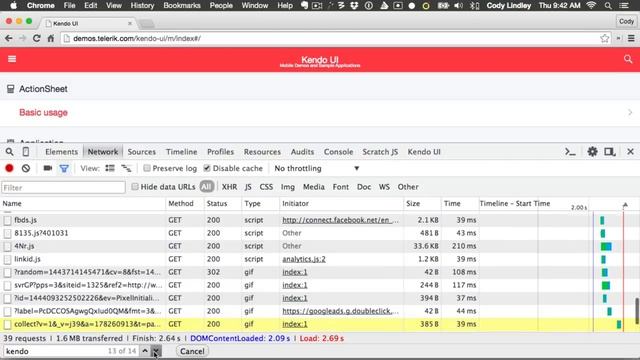Stop recording network log with red button
640x360 pixels.
9,168
